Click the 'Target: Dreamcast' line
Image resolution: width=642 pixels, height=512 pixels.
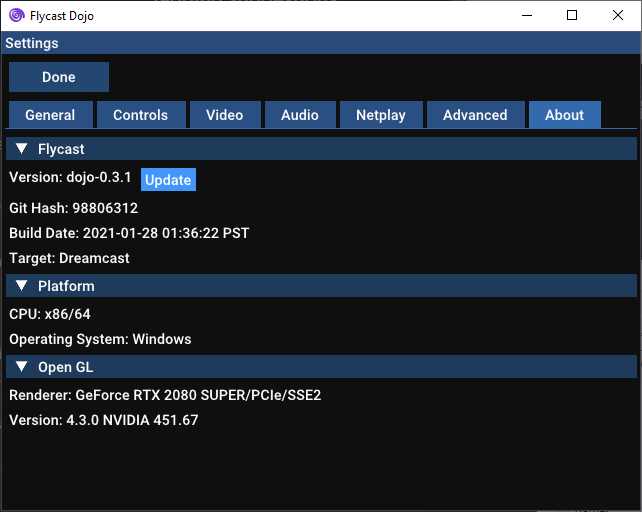[x=69, y=258]
